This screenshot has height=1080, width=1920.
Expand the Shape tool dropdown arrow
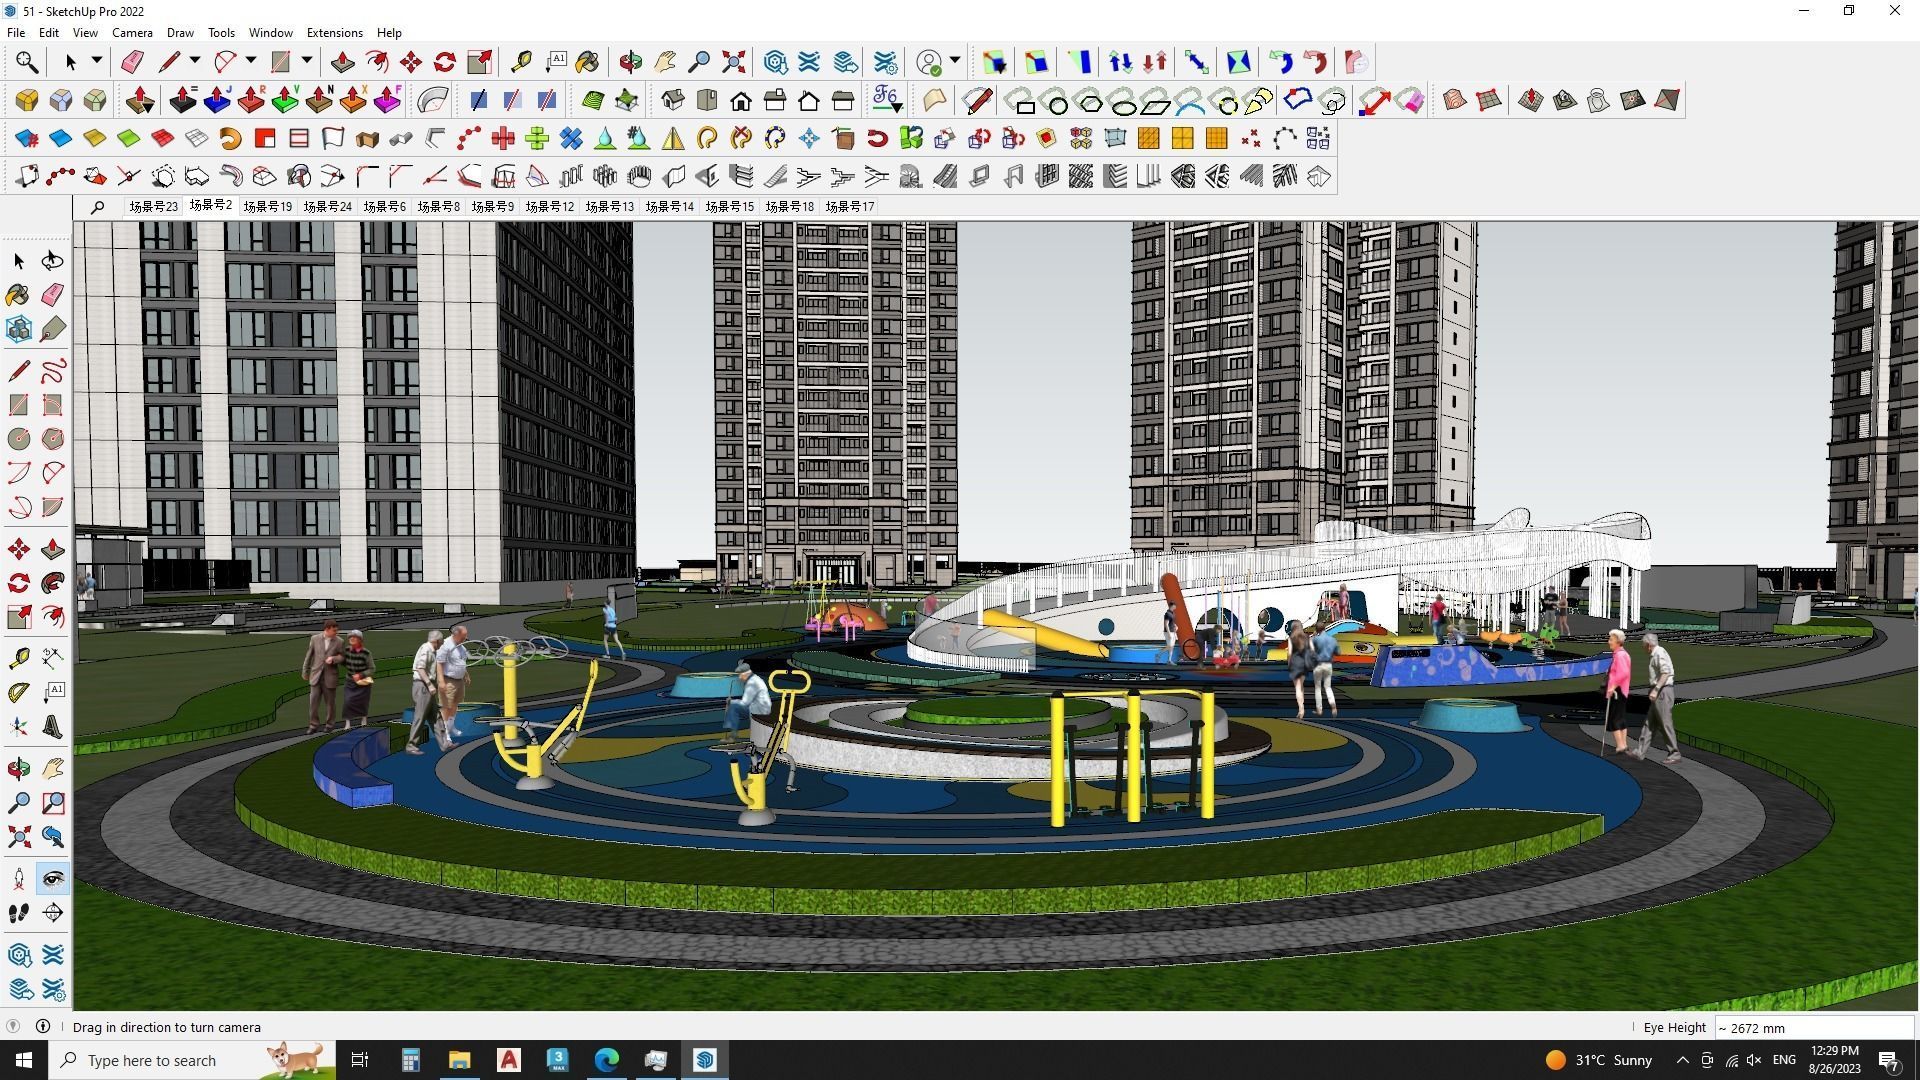307,62
